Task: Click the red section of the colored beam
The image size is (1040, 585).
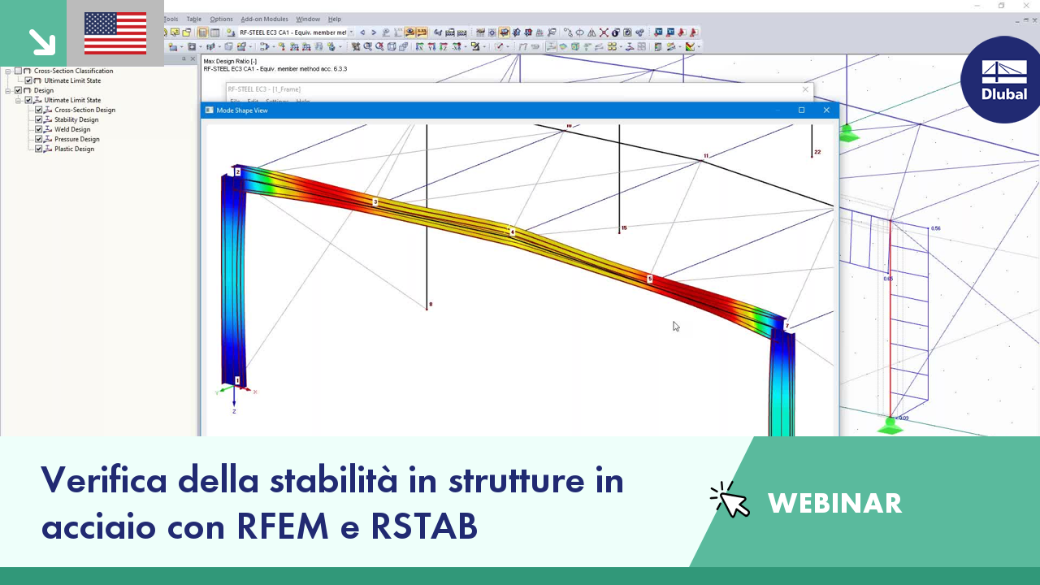Action: [332, 193]
